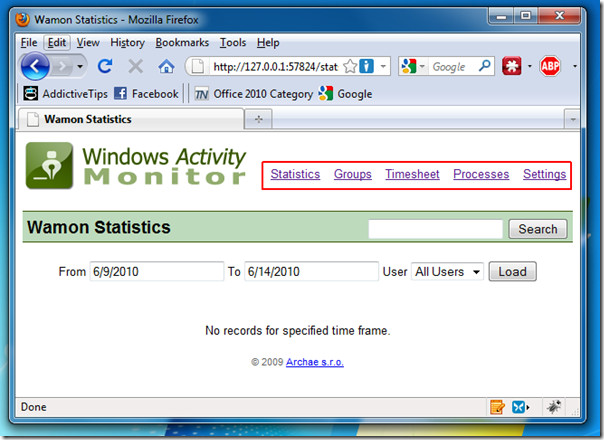
Task: Click the Firefox logo in the title bar
Action: click(x=23, y=19)
